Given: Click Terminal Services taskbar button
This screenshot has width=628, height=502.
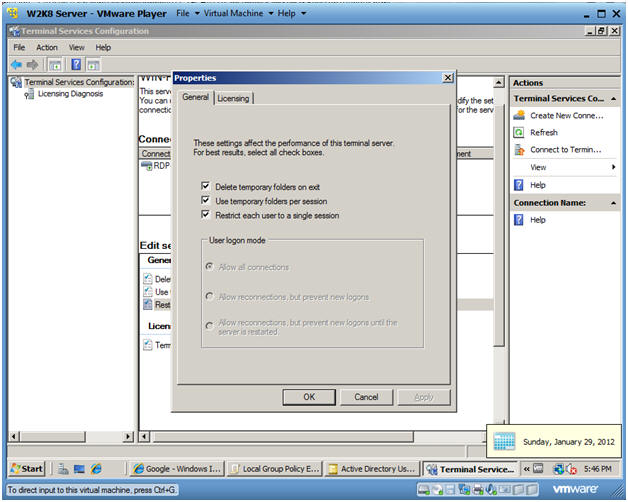Looking at the screenshot, I should click(471, 468).
